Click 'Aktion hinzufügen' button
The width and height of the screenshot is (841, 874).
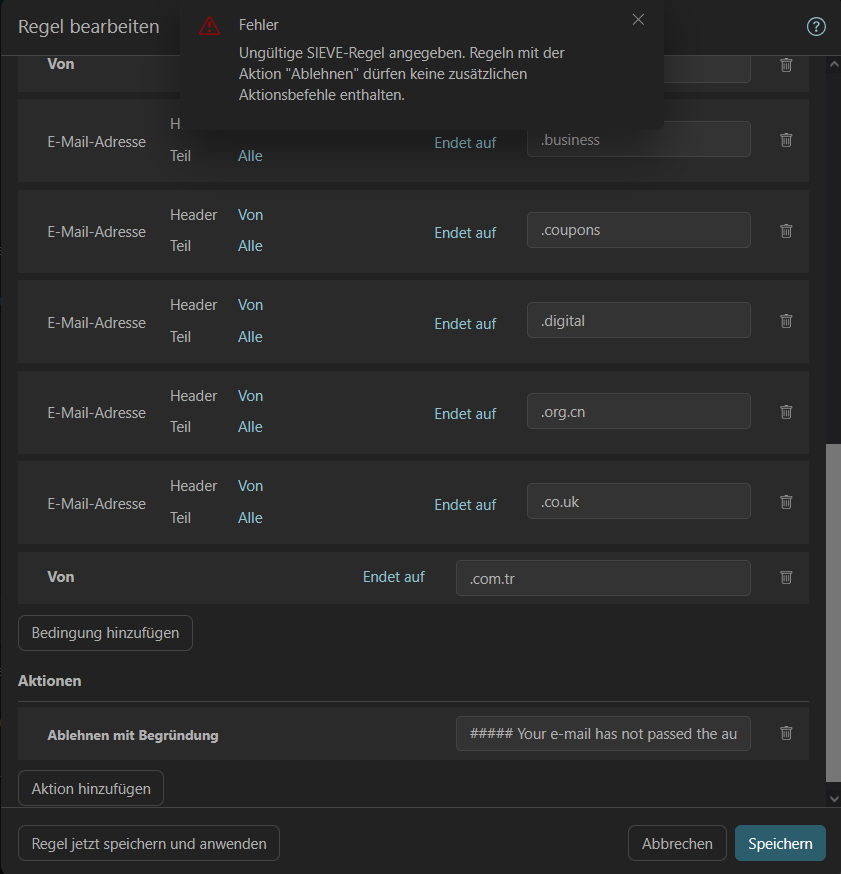[91, 789]
